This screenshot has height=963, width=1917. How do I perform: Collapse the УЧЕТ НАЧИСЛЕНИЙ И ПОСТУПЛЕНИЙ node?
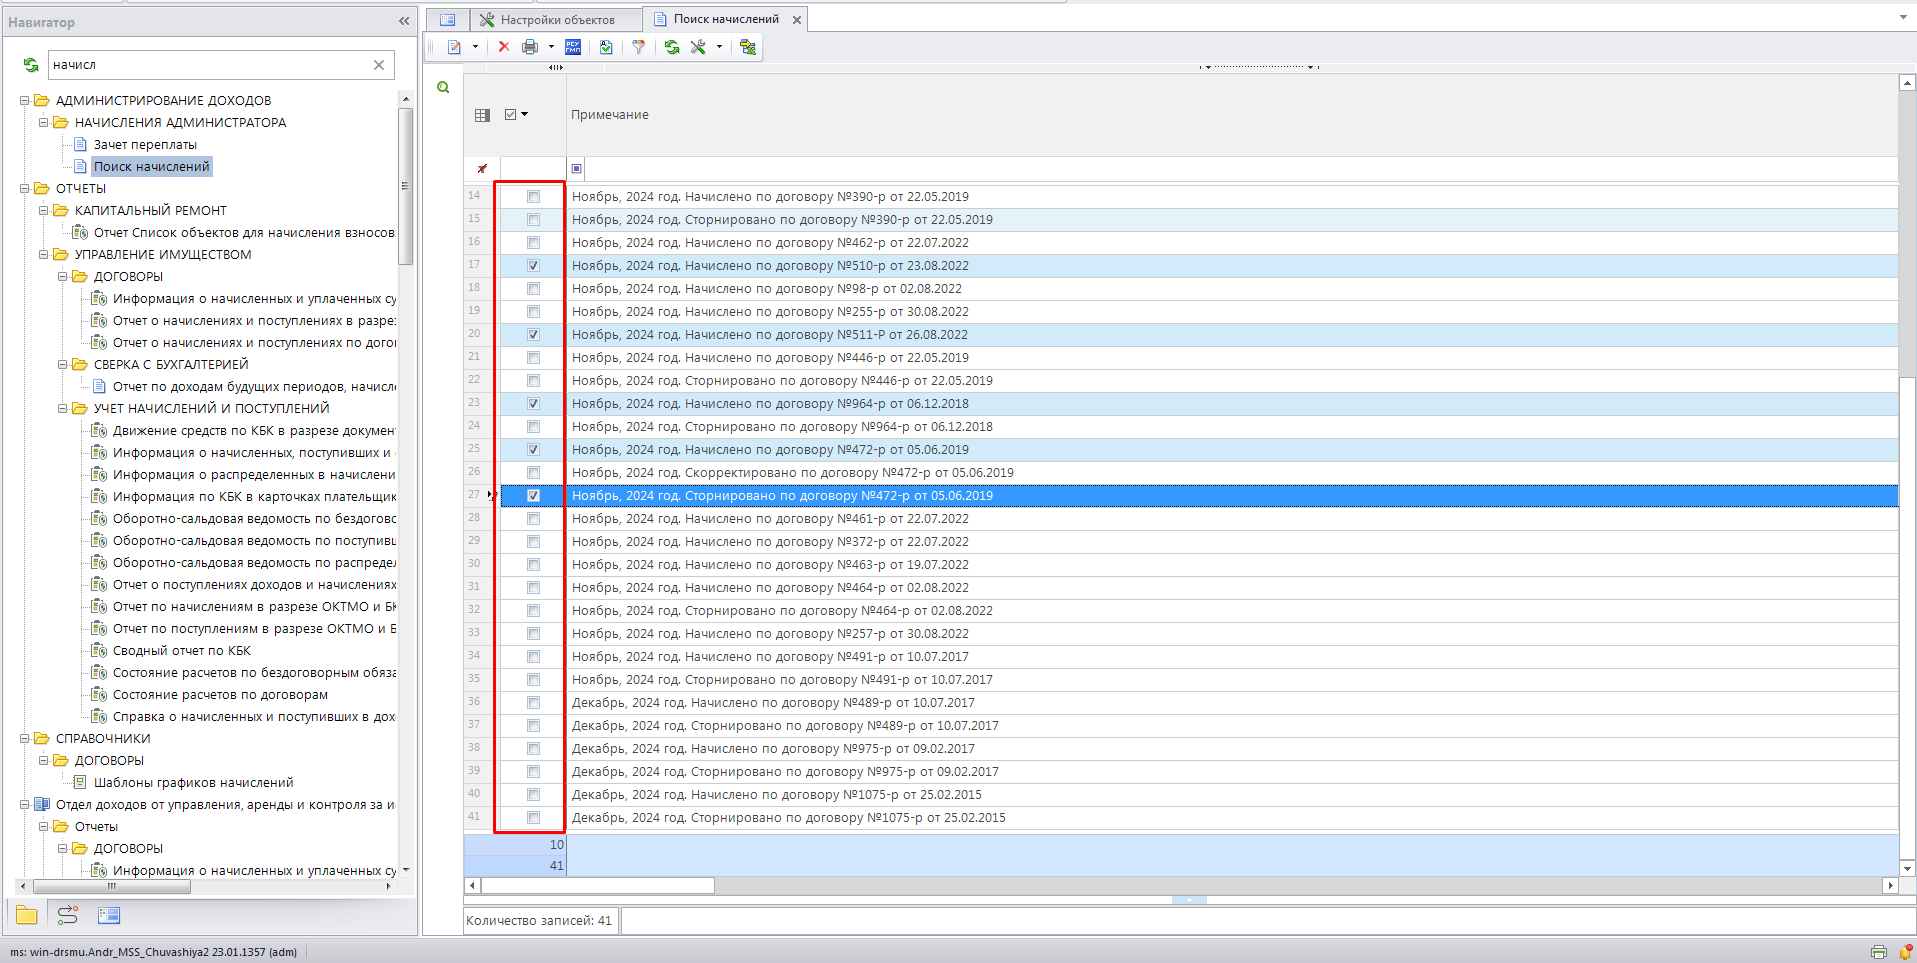[63, 409]
